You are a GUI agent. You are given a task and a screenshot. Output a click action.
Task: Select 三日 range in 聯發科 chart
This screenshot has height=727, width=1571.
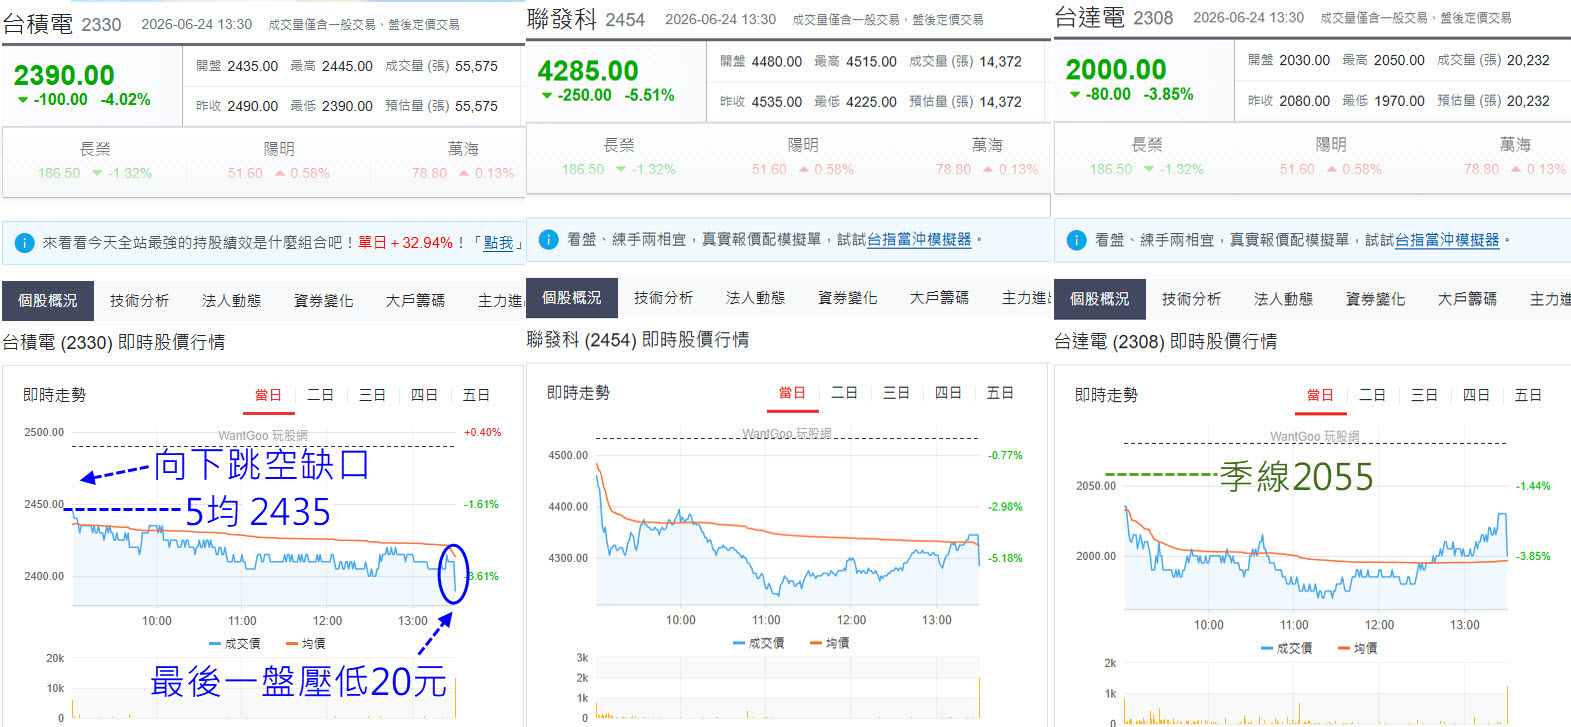896,393
